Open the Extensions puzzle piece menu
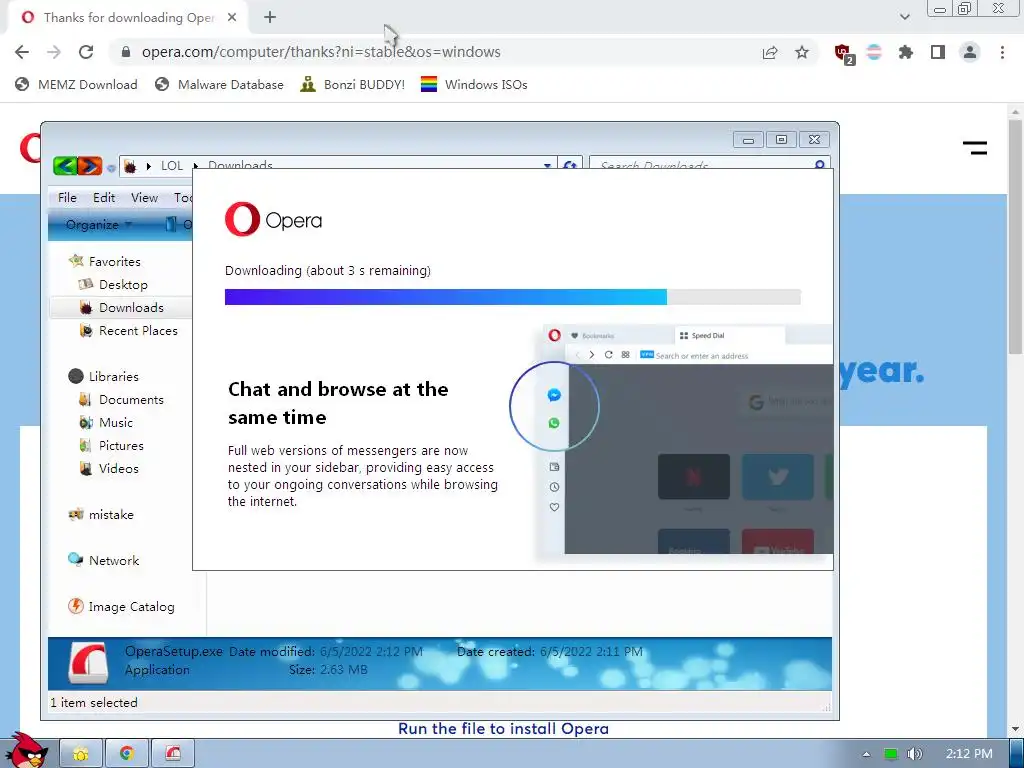This screenshot has width=1024, height=768. click(906, 52)
